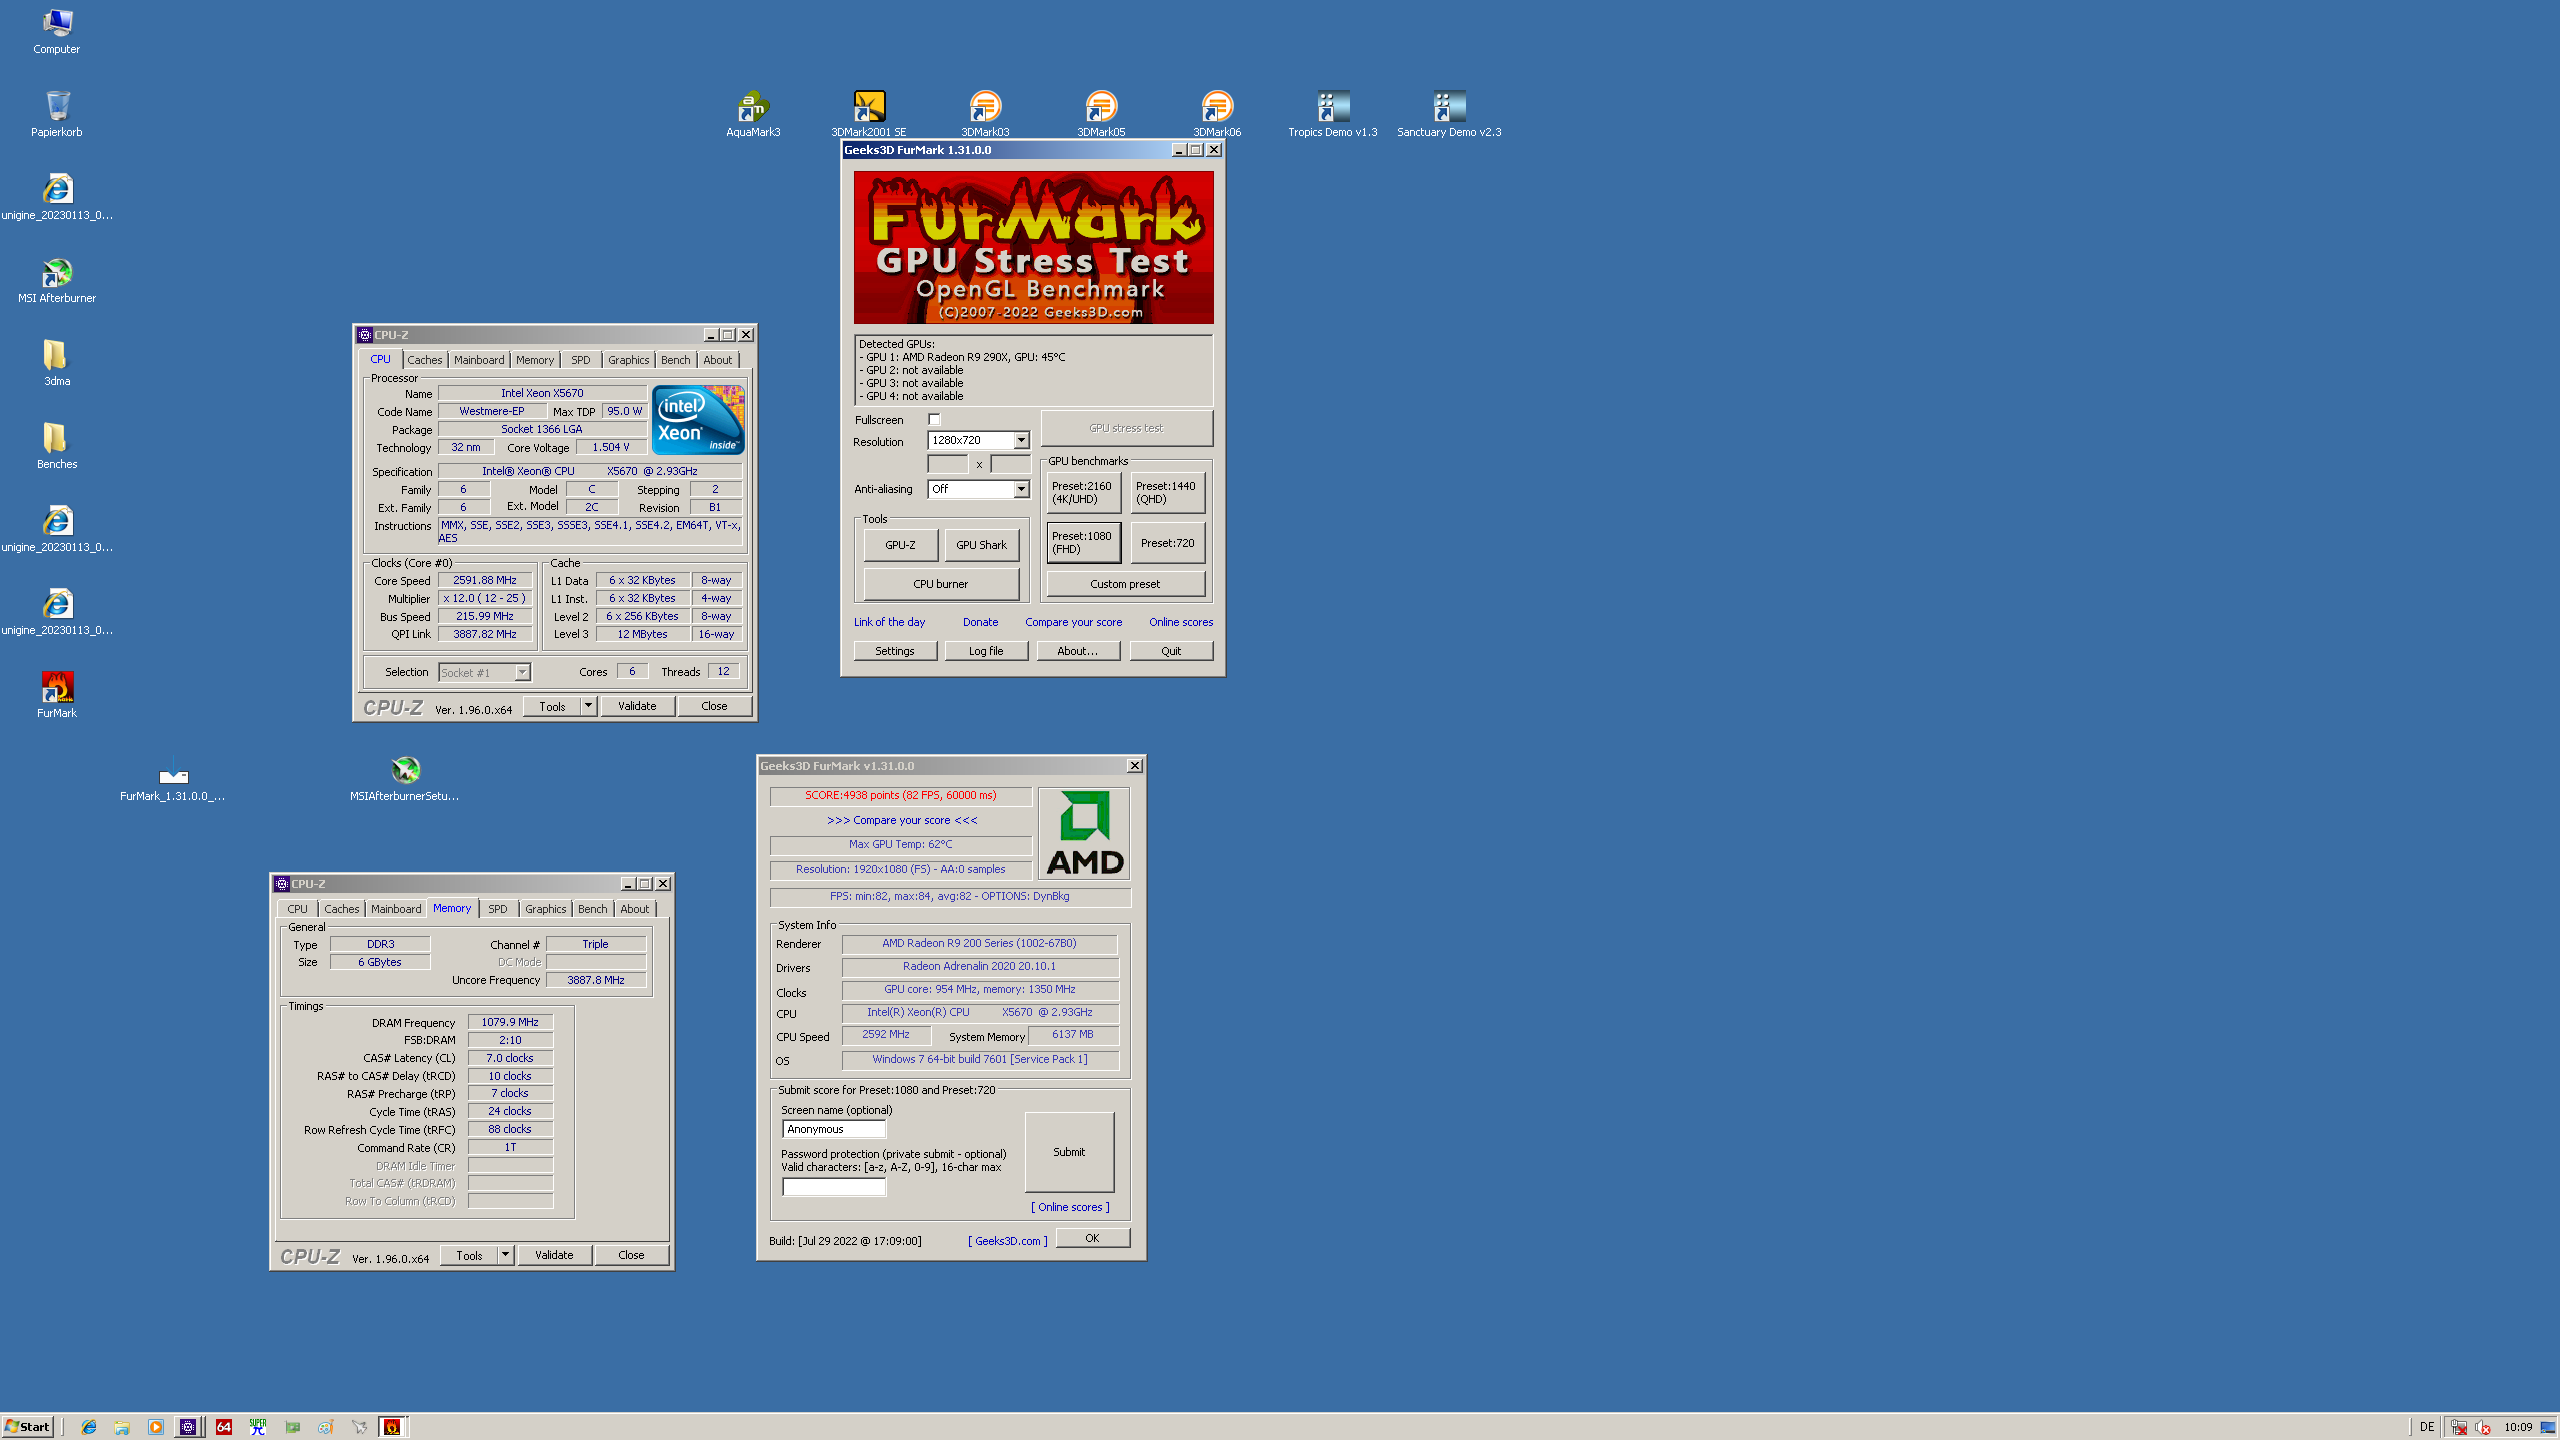2560x1440 pixels.
Task: Click the Anonymous screen name field
Action: pyautogui.click(x=833, y=1129)
